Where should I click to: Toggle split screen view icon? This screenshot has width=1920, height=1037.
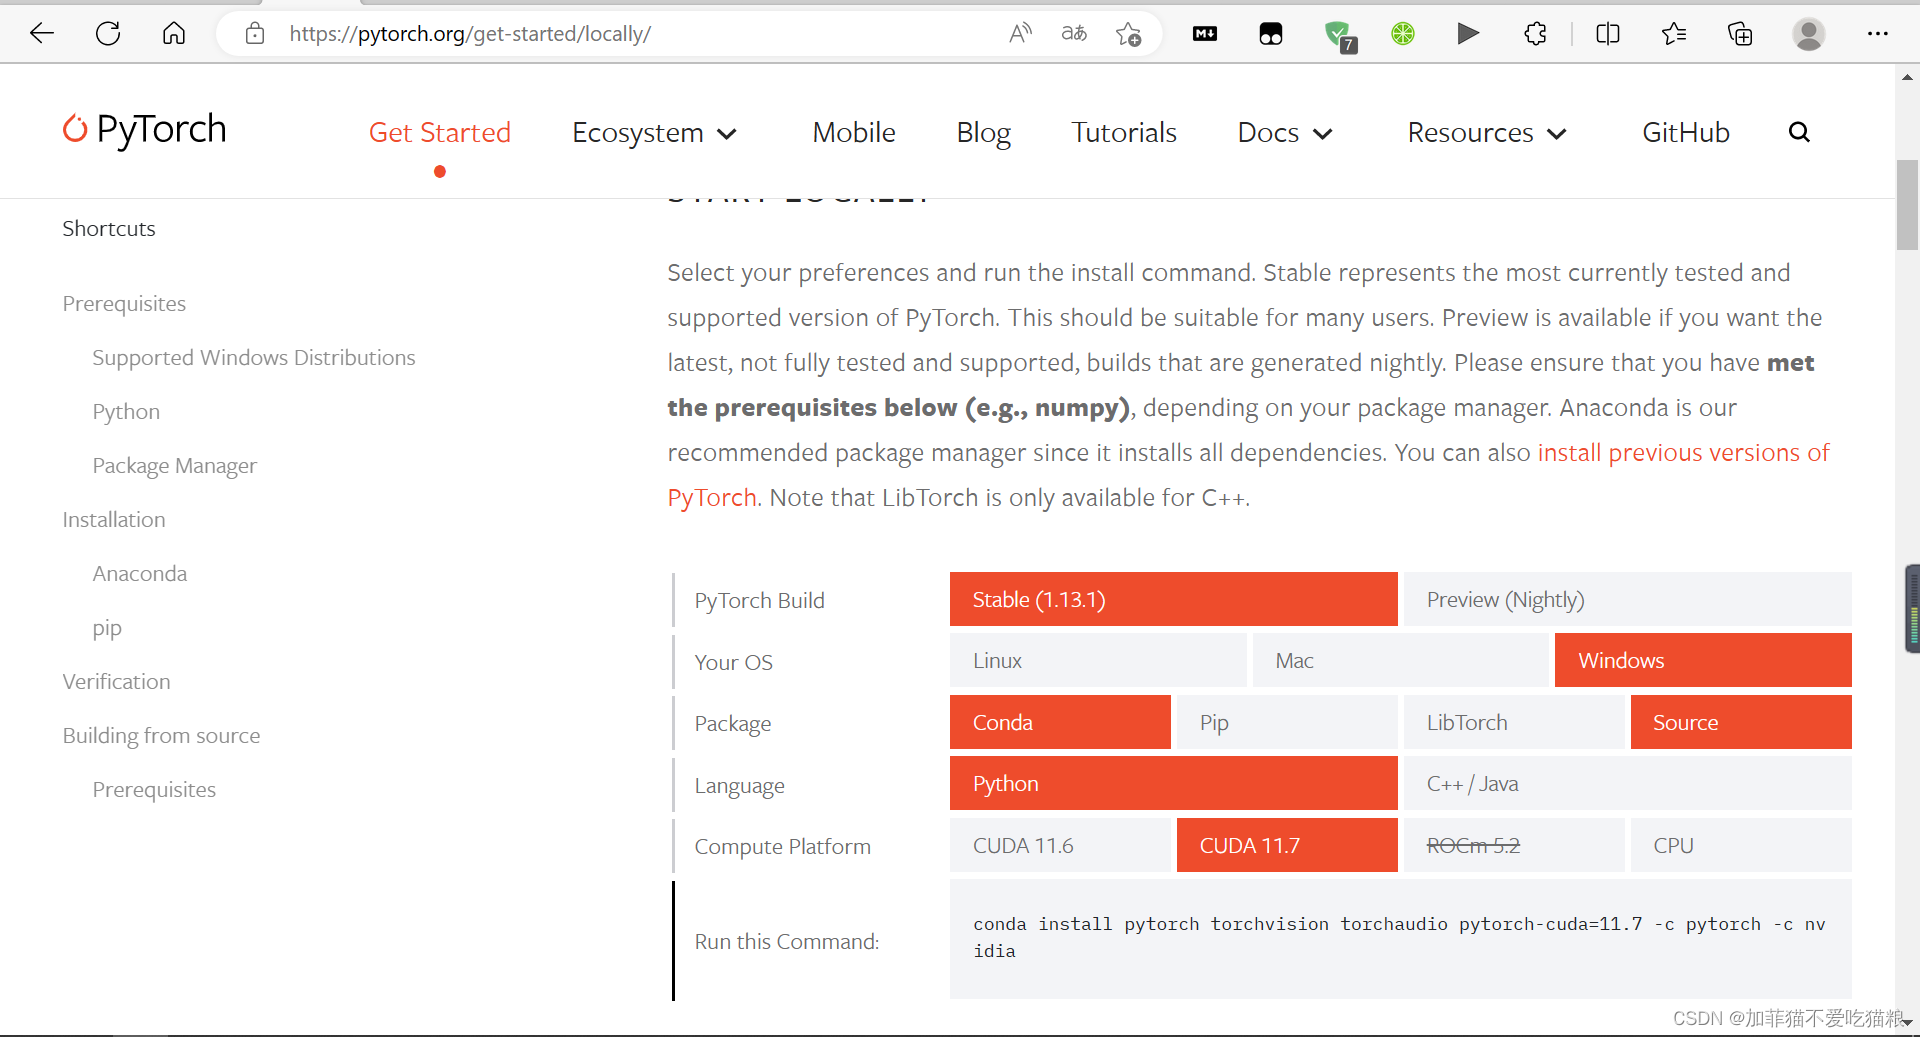1608,34
